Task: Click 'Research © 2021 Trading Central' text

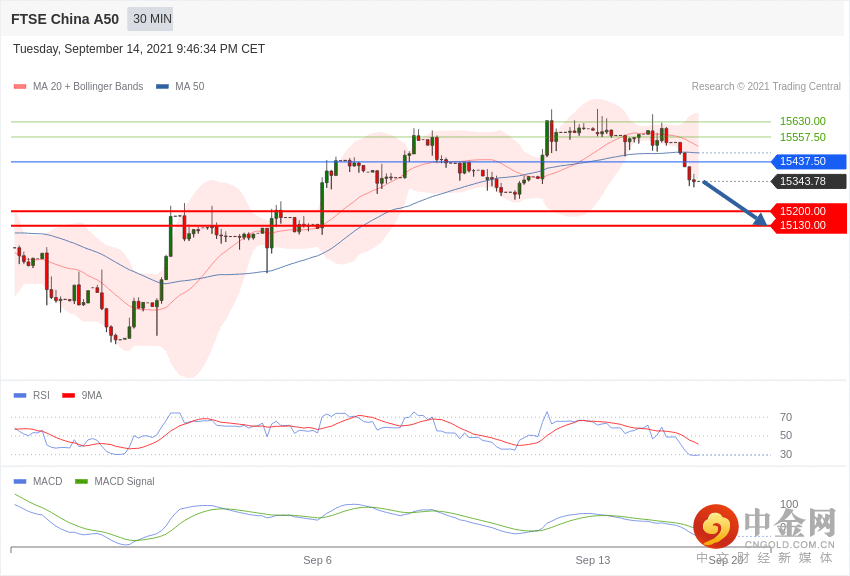Action: tap(766, 86)
